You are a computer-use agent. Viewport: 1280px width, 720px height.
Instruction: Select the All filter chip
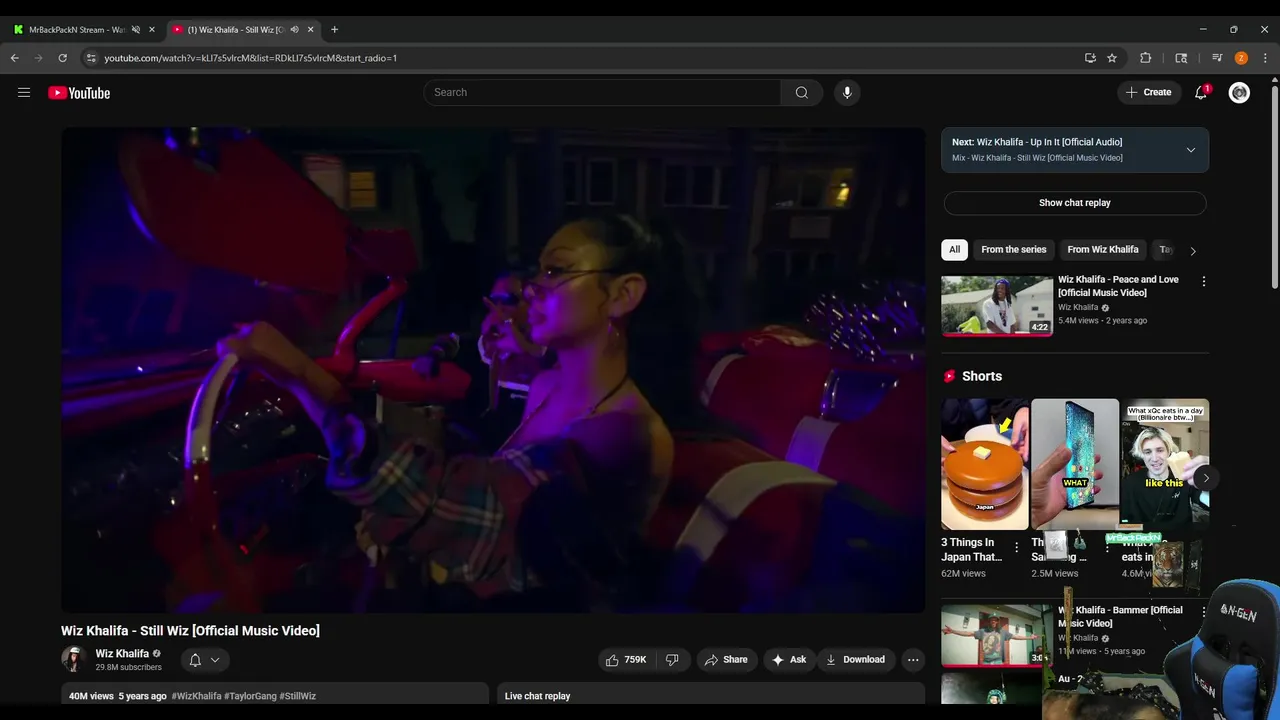[x=954, y=249]
